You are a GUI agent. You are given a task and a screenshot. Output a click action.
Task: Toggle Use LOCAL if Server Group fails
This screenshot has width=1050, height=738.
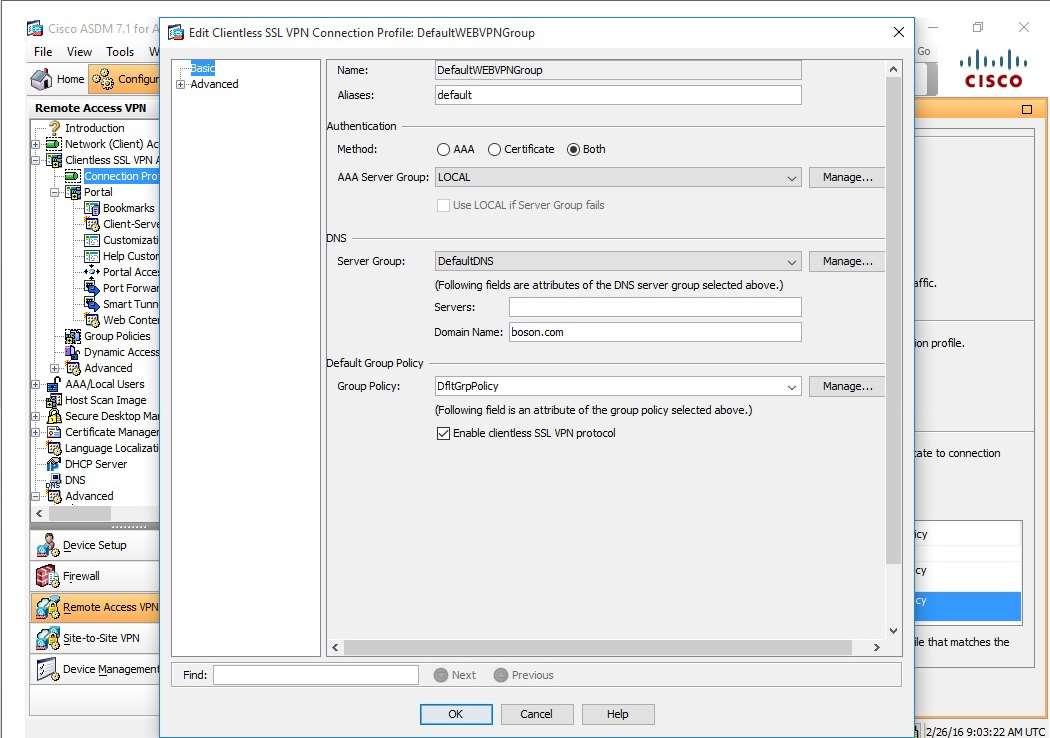443,206
